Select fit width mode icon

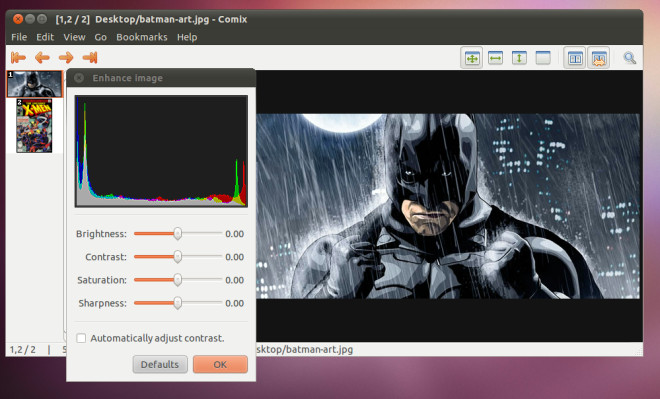pyautogui.click(x=495, y=58)
